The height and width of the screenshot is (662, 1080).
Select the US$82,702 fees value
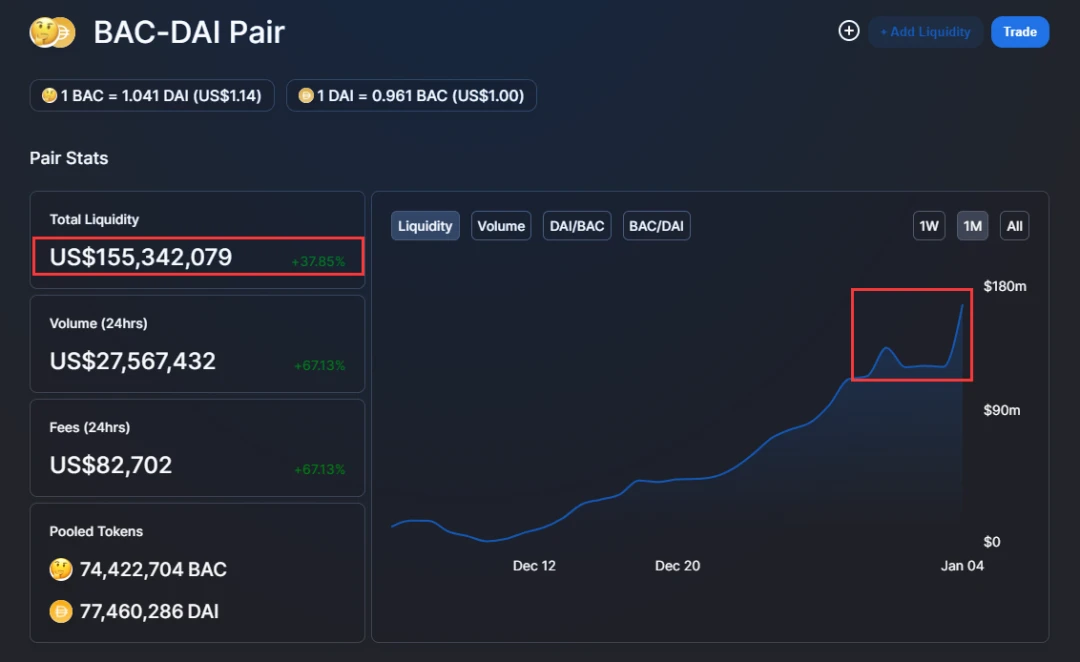click(110, 465)
